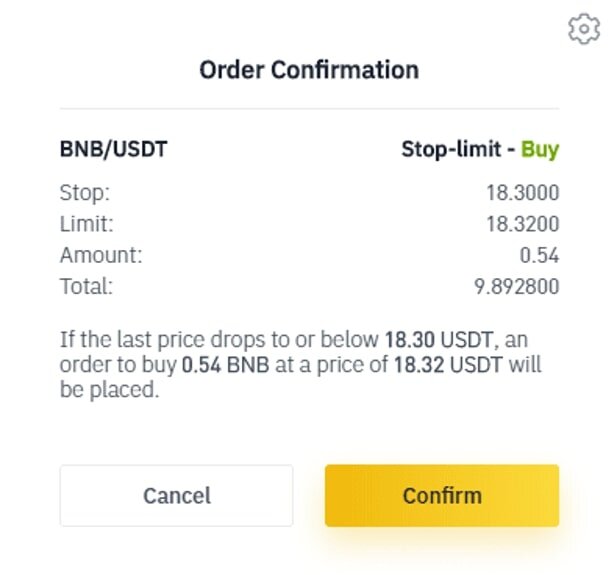The image size is (616, 575).
Task: Confirm the stop-limit buy order
Action: (x=442, y=495)
